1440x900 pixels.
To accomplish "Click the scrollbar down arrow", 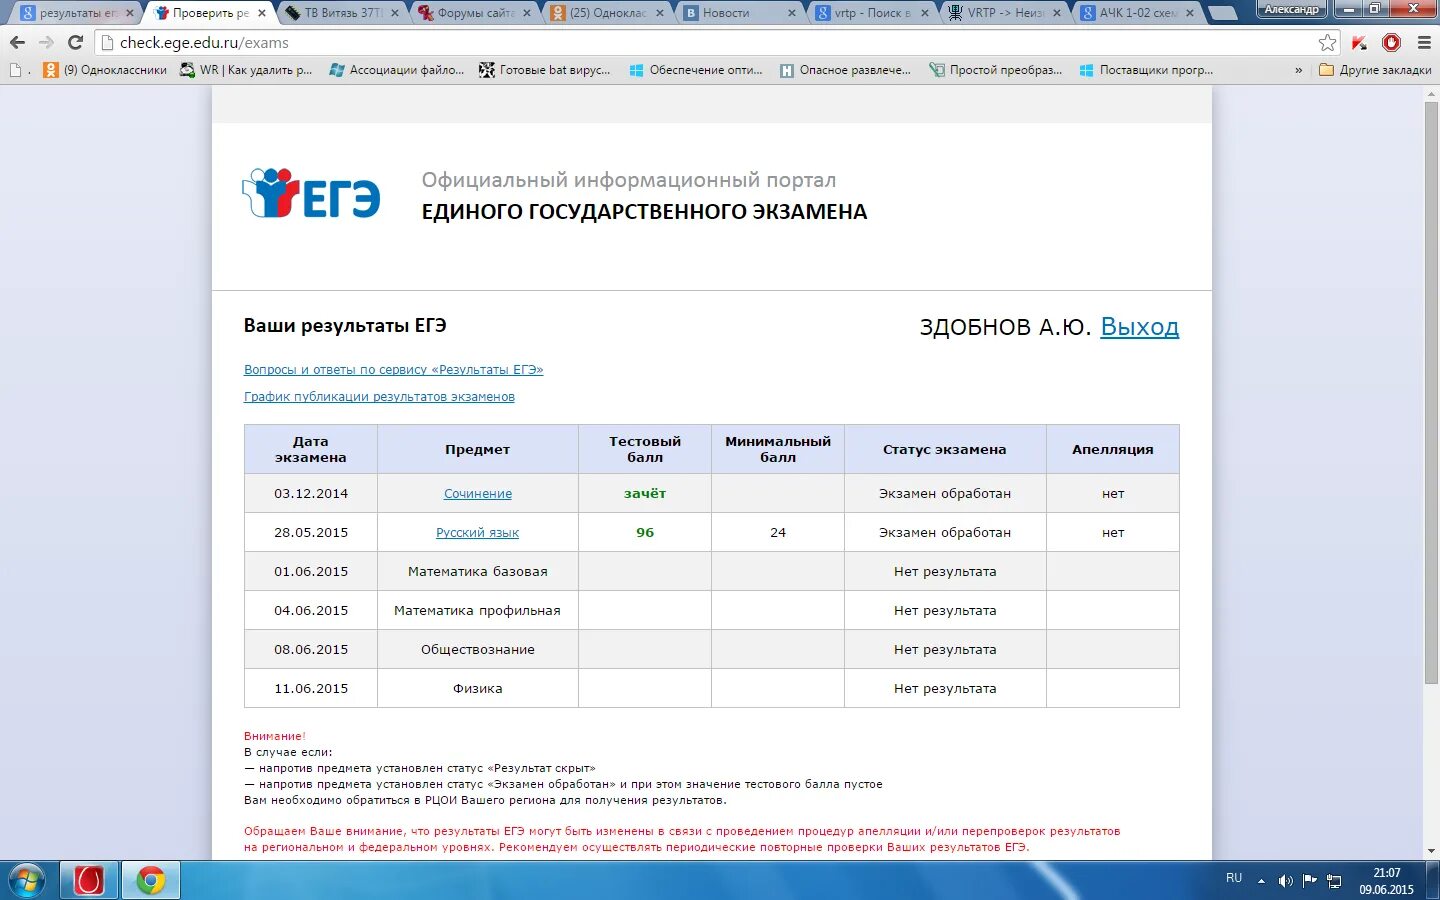I will tap(1431, 851).
